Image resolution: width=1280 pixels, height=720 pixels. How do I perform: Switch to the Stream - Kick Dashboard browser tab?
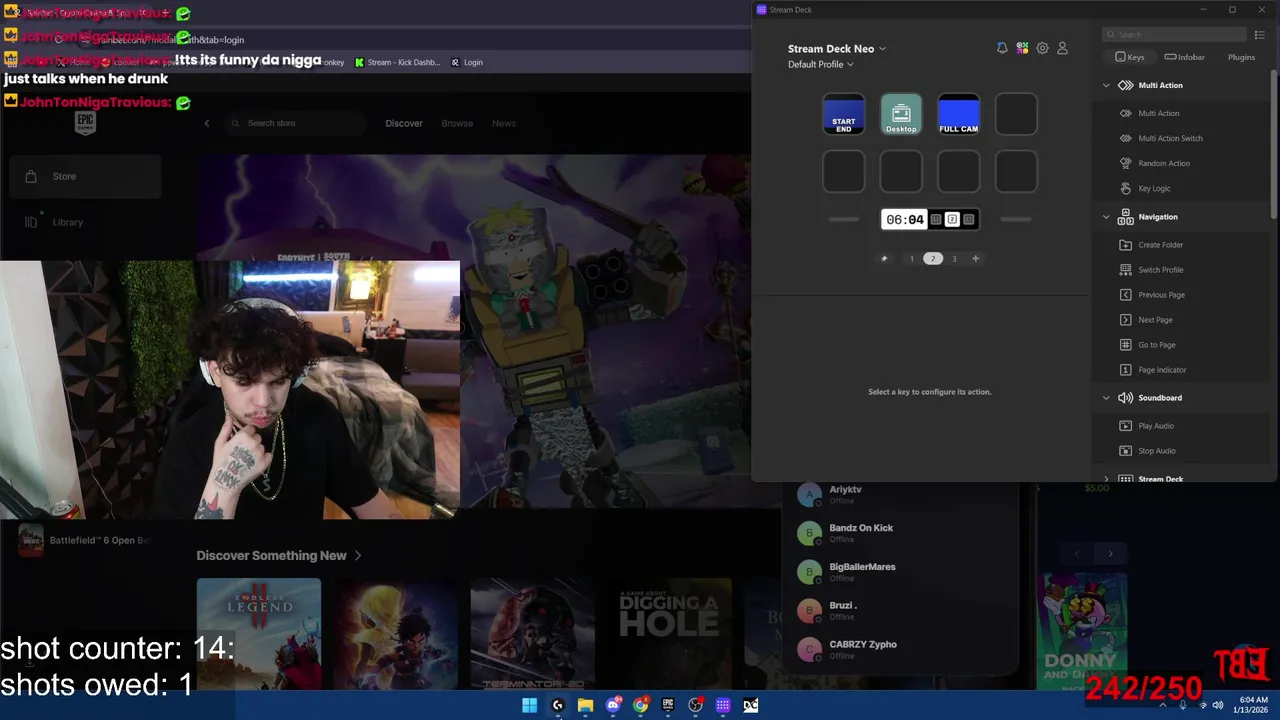click(397, 62)
